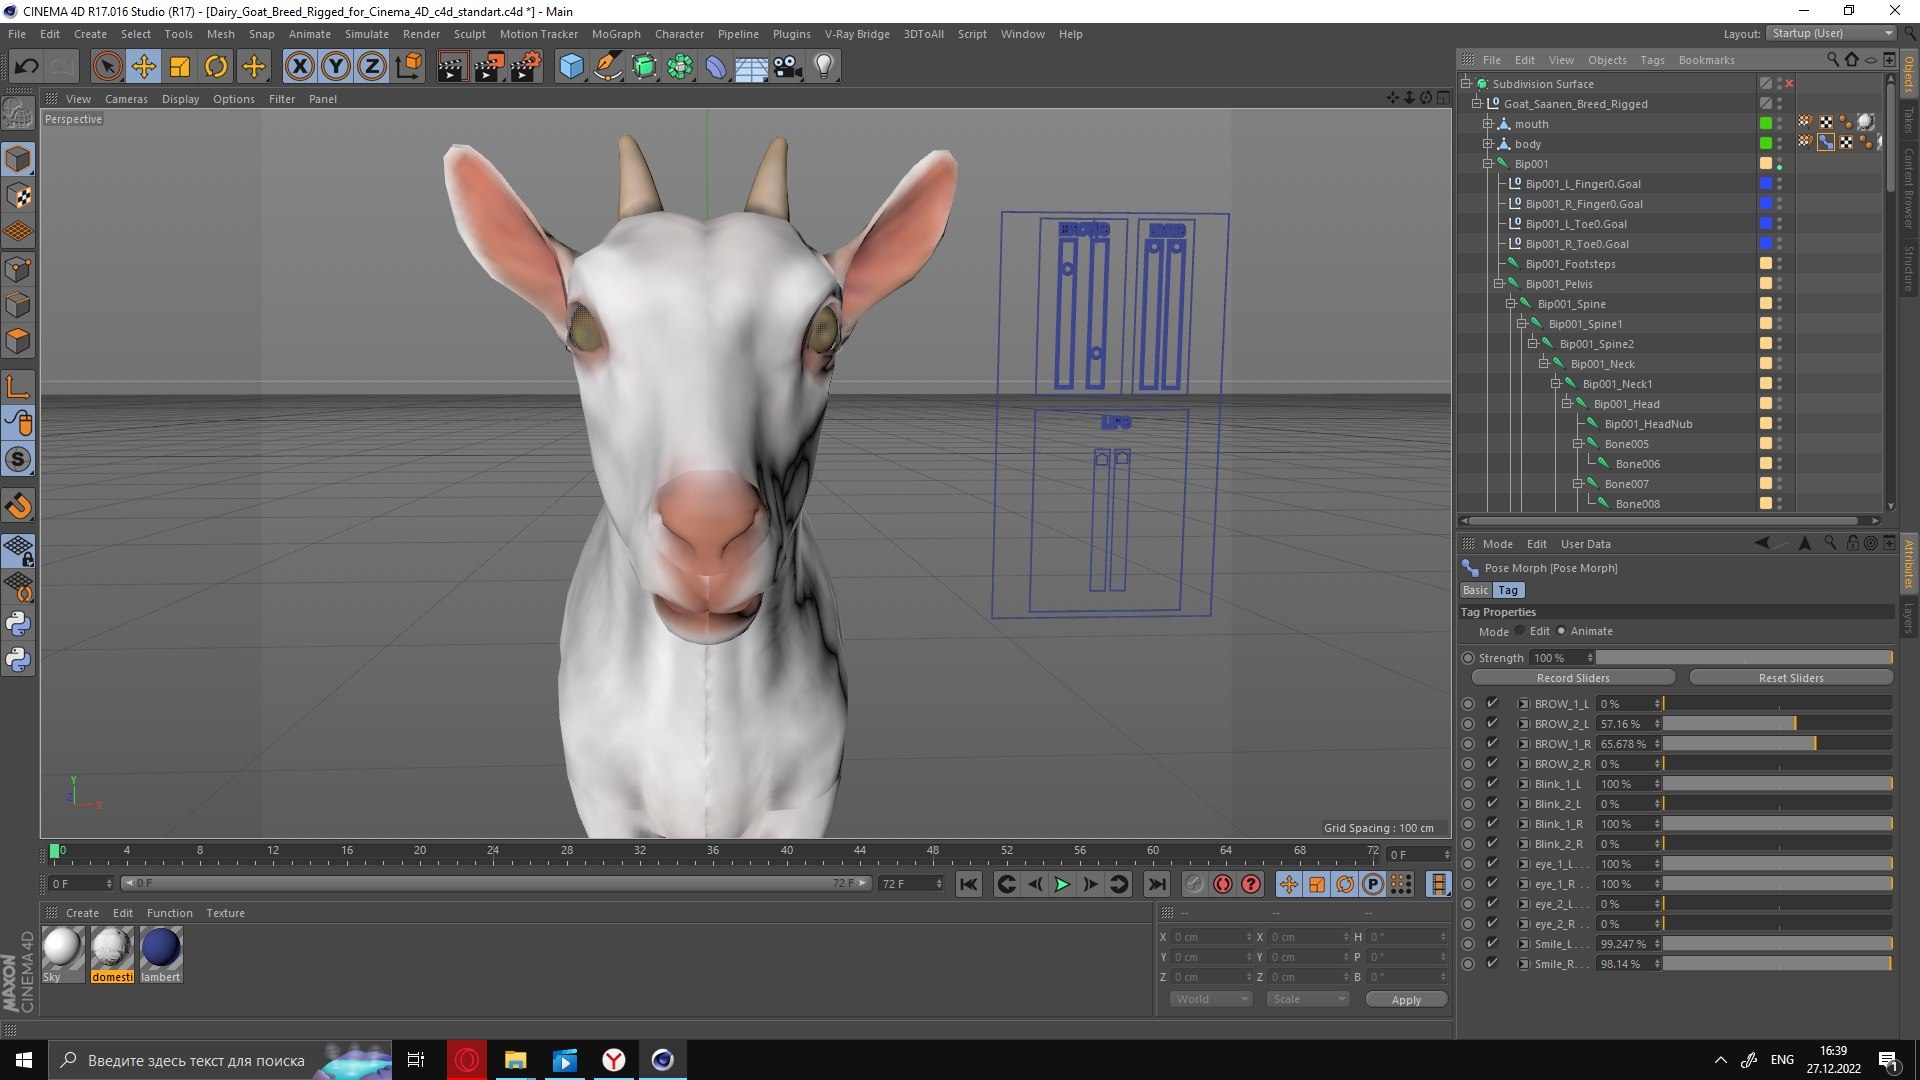This screenshot has height=1080, width=1920.
Task: Open Edit Render Settings icon
Action: point(526,67)
